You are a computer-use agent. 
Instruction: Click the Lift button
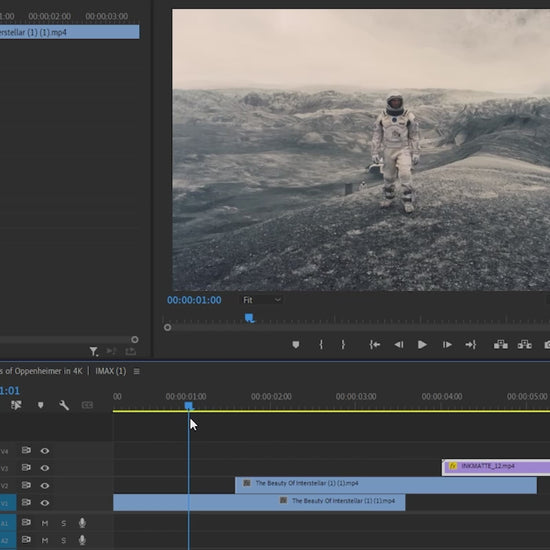tap(501, 345)
